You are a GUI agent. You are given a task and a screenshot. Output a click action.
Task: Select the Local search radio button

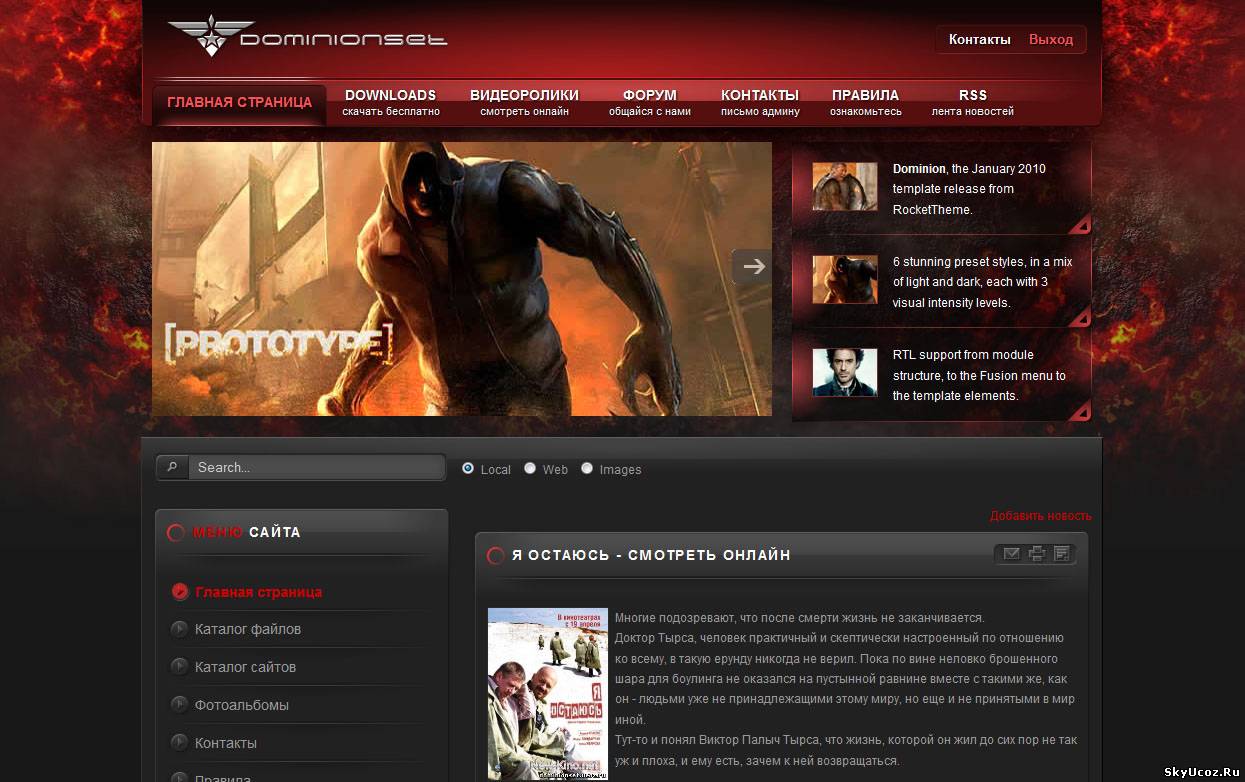coord(468,468)
